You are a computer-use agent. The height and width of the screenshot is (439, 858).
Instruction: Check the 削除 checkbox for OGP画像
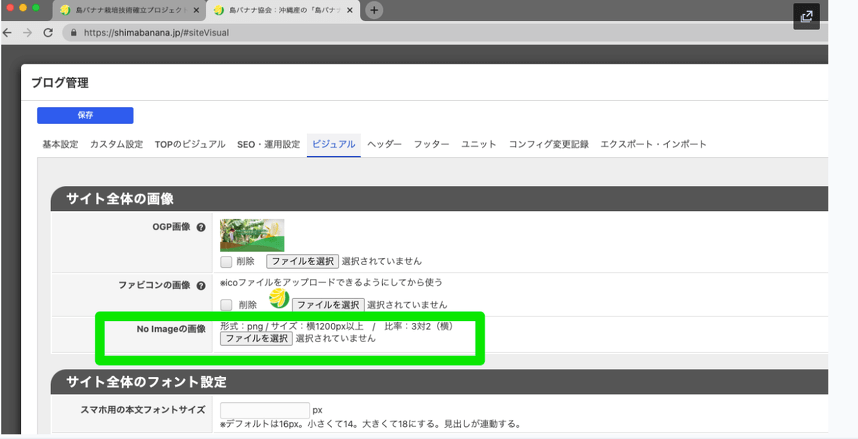click(x=226, y=262)
